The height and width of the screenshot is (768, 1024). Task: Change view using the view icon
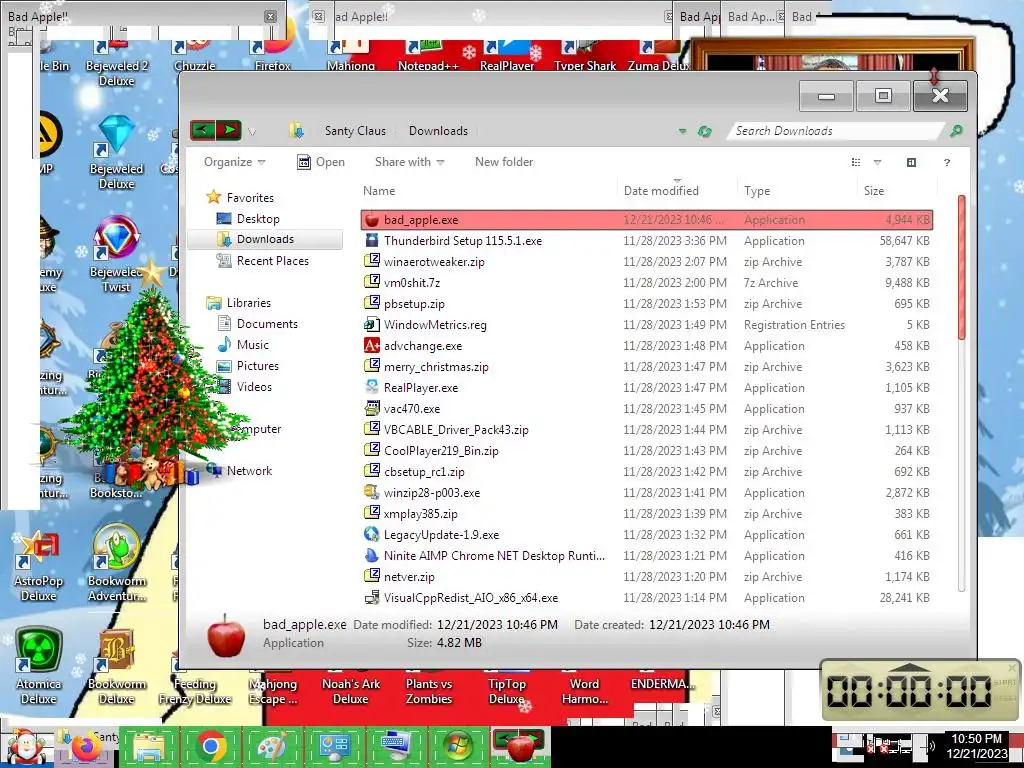pyautogui.click(x=856, y=162)
